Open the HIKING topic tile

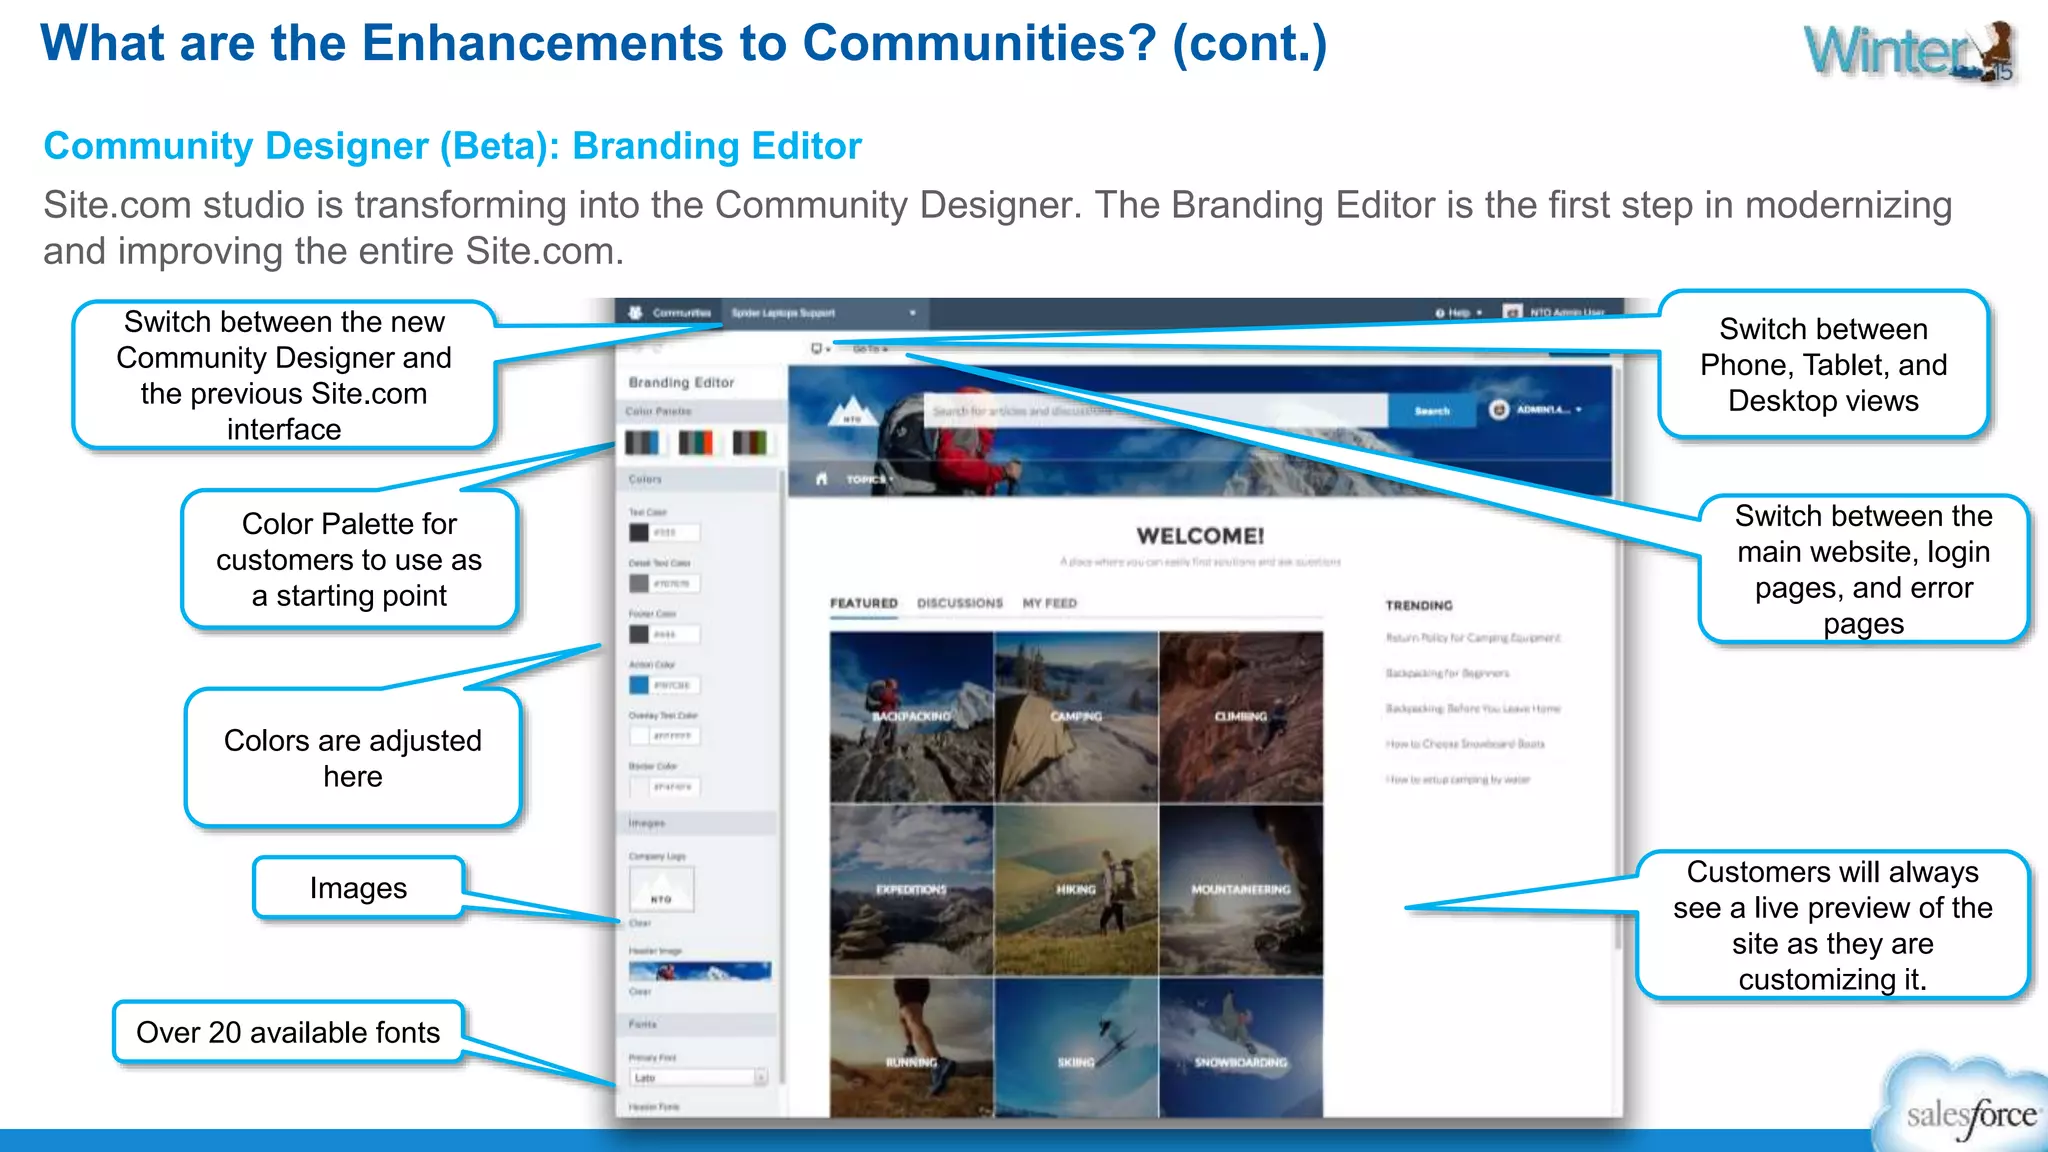[x=1076, y=889]
